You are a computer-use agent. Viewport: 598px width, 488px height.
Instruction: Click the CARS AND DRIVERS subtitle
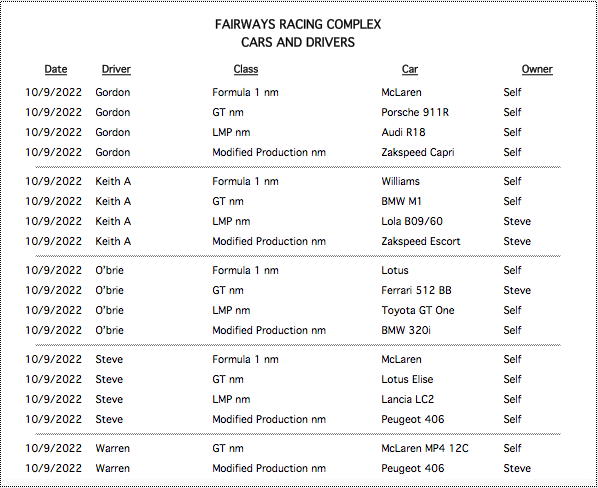pos(298,42)
